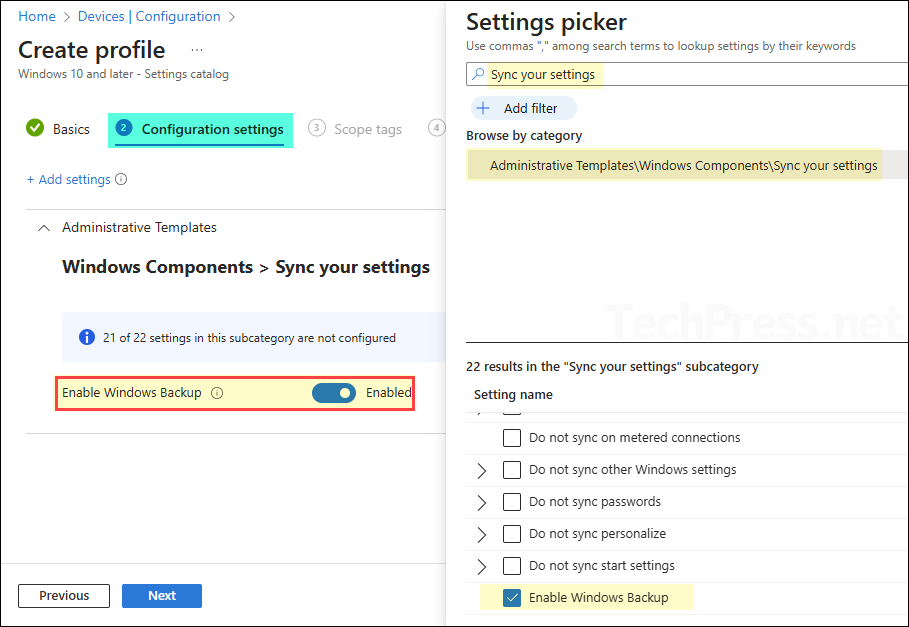Click the blue info icon in the notice banner
The width and height of the screenshot is (909, 627).
tap(87, 337)
